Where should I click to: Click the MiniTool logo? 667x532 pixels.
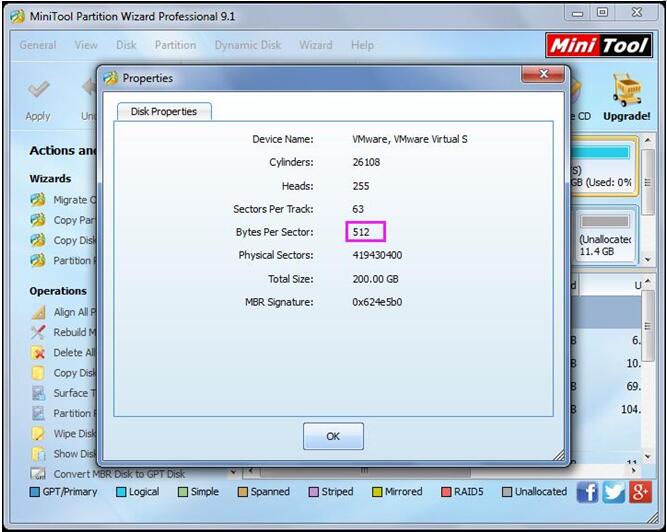click(x=599, y=45)
